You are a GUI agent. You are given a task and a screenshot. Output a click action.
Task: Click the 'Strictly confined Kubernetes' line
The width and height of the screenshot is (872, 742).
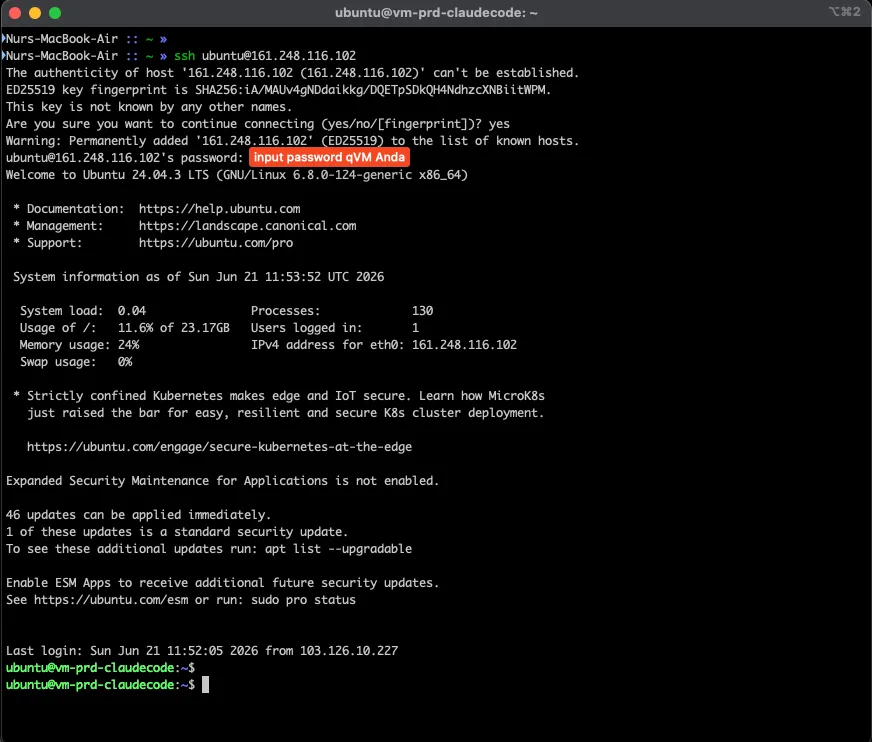click(x=279, y=396)
